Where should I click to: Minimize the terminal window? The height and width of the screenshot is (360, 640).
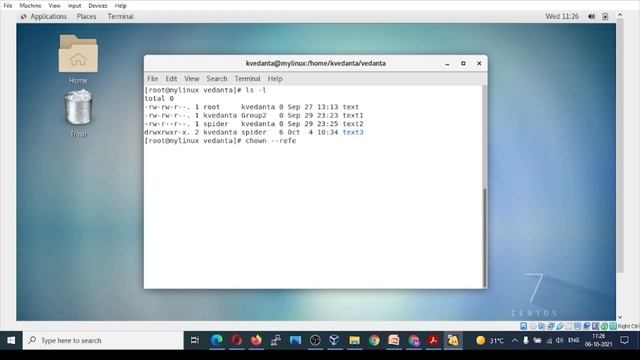447,64
